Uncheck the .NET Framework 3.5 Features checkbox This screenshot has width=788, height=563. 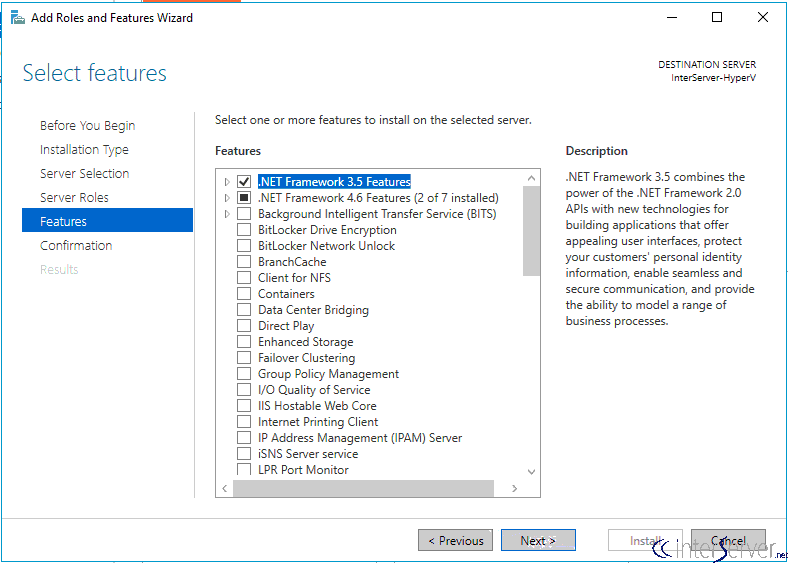coord(244,181)
